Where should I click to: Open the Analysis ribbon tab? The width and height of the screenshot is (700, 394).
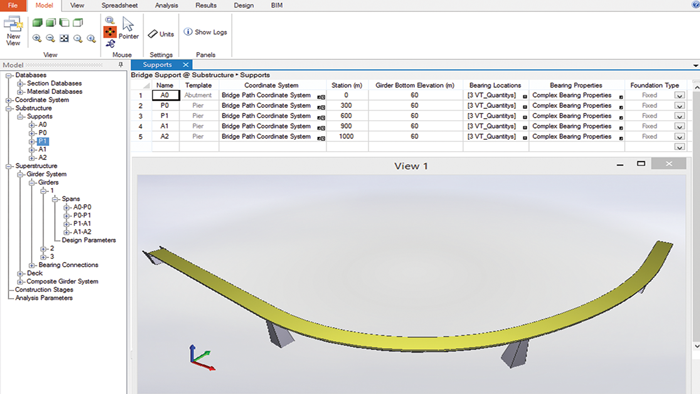(166, 5)
